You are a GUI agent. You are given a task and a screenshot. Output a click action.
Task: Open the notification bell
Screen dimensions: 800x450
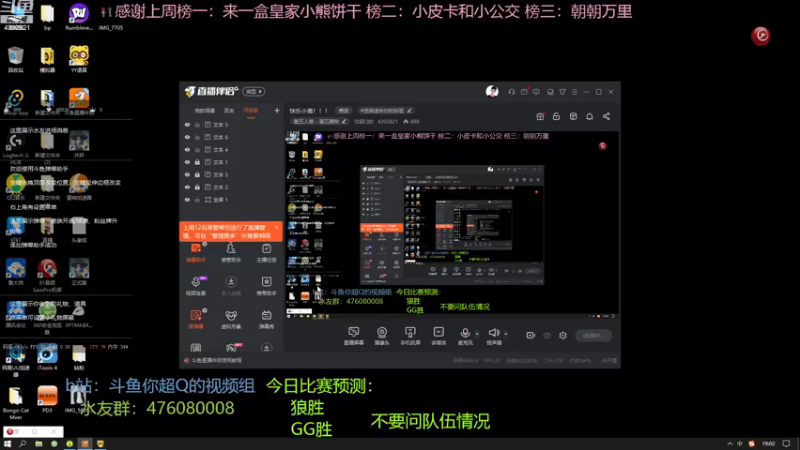589,116
